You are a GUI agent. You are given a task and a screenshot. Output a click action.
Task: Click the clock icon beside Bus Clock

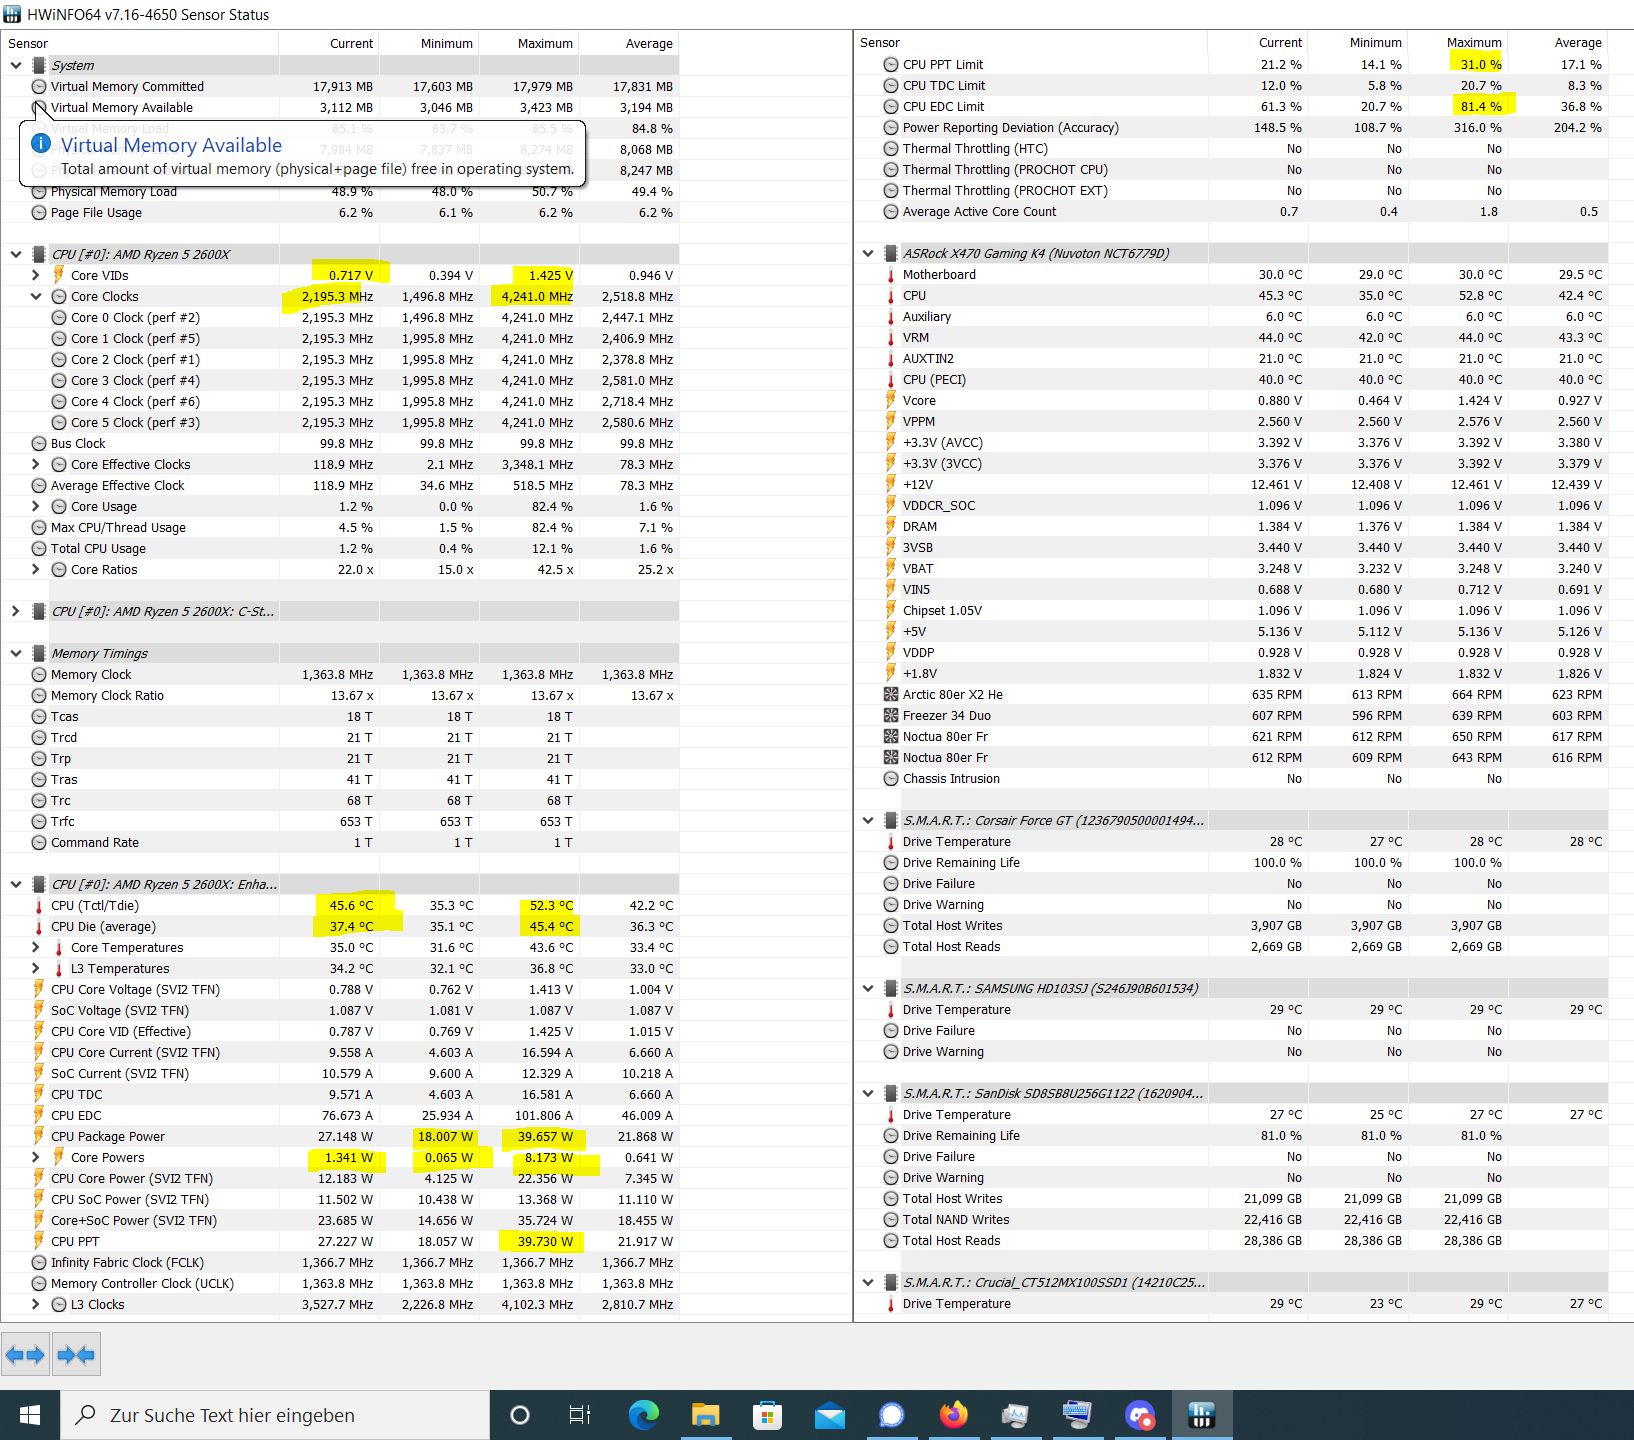39,443
